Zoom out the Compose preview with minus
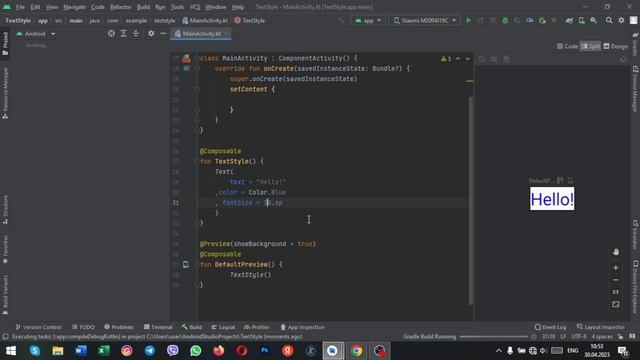 coord(616,280)
